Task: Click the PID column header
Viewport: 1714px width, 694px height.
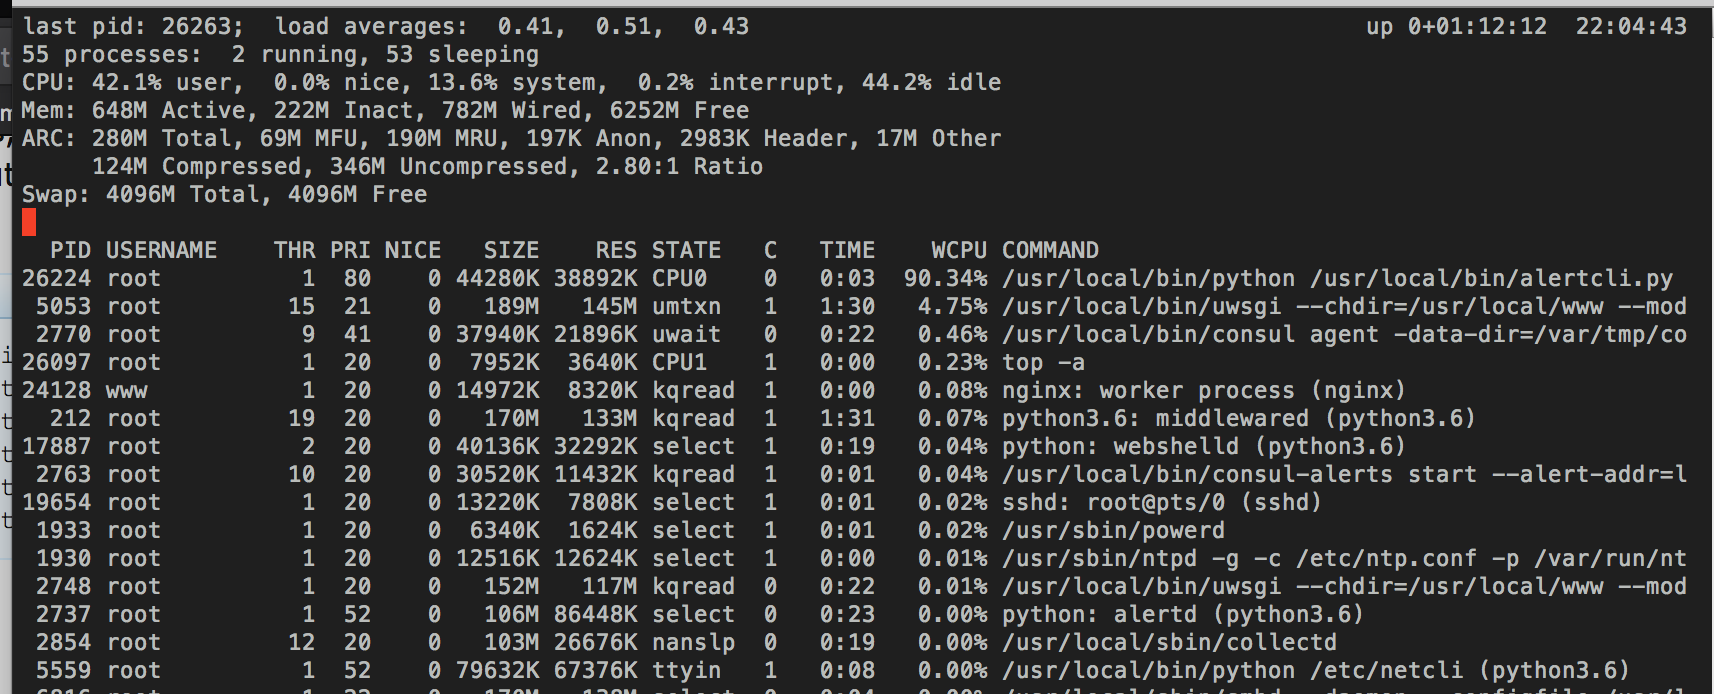Action: 70,250
